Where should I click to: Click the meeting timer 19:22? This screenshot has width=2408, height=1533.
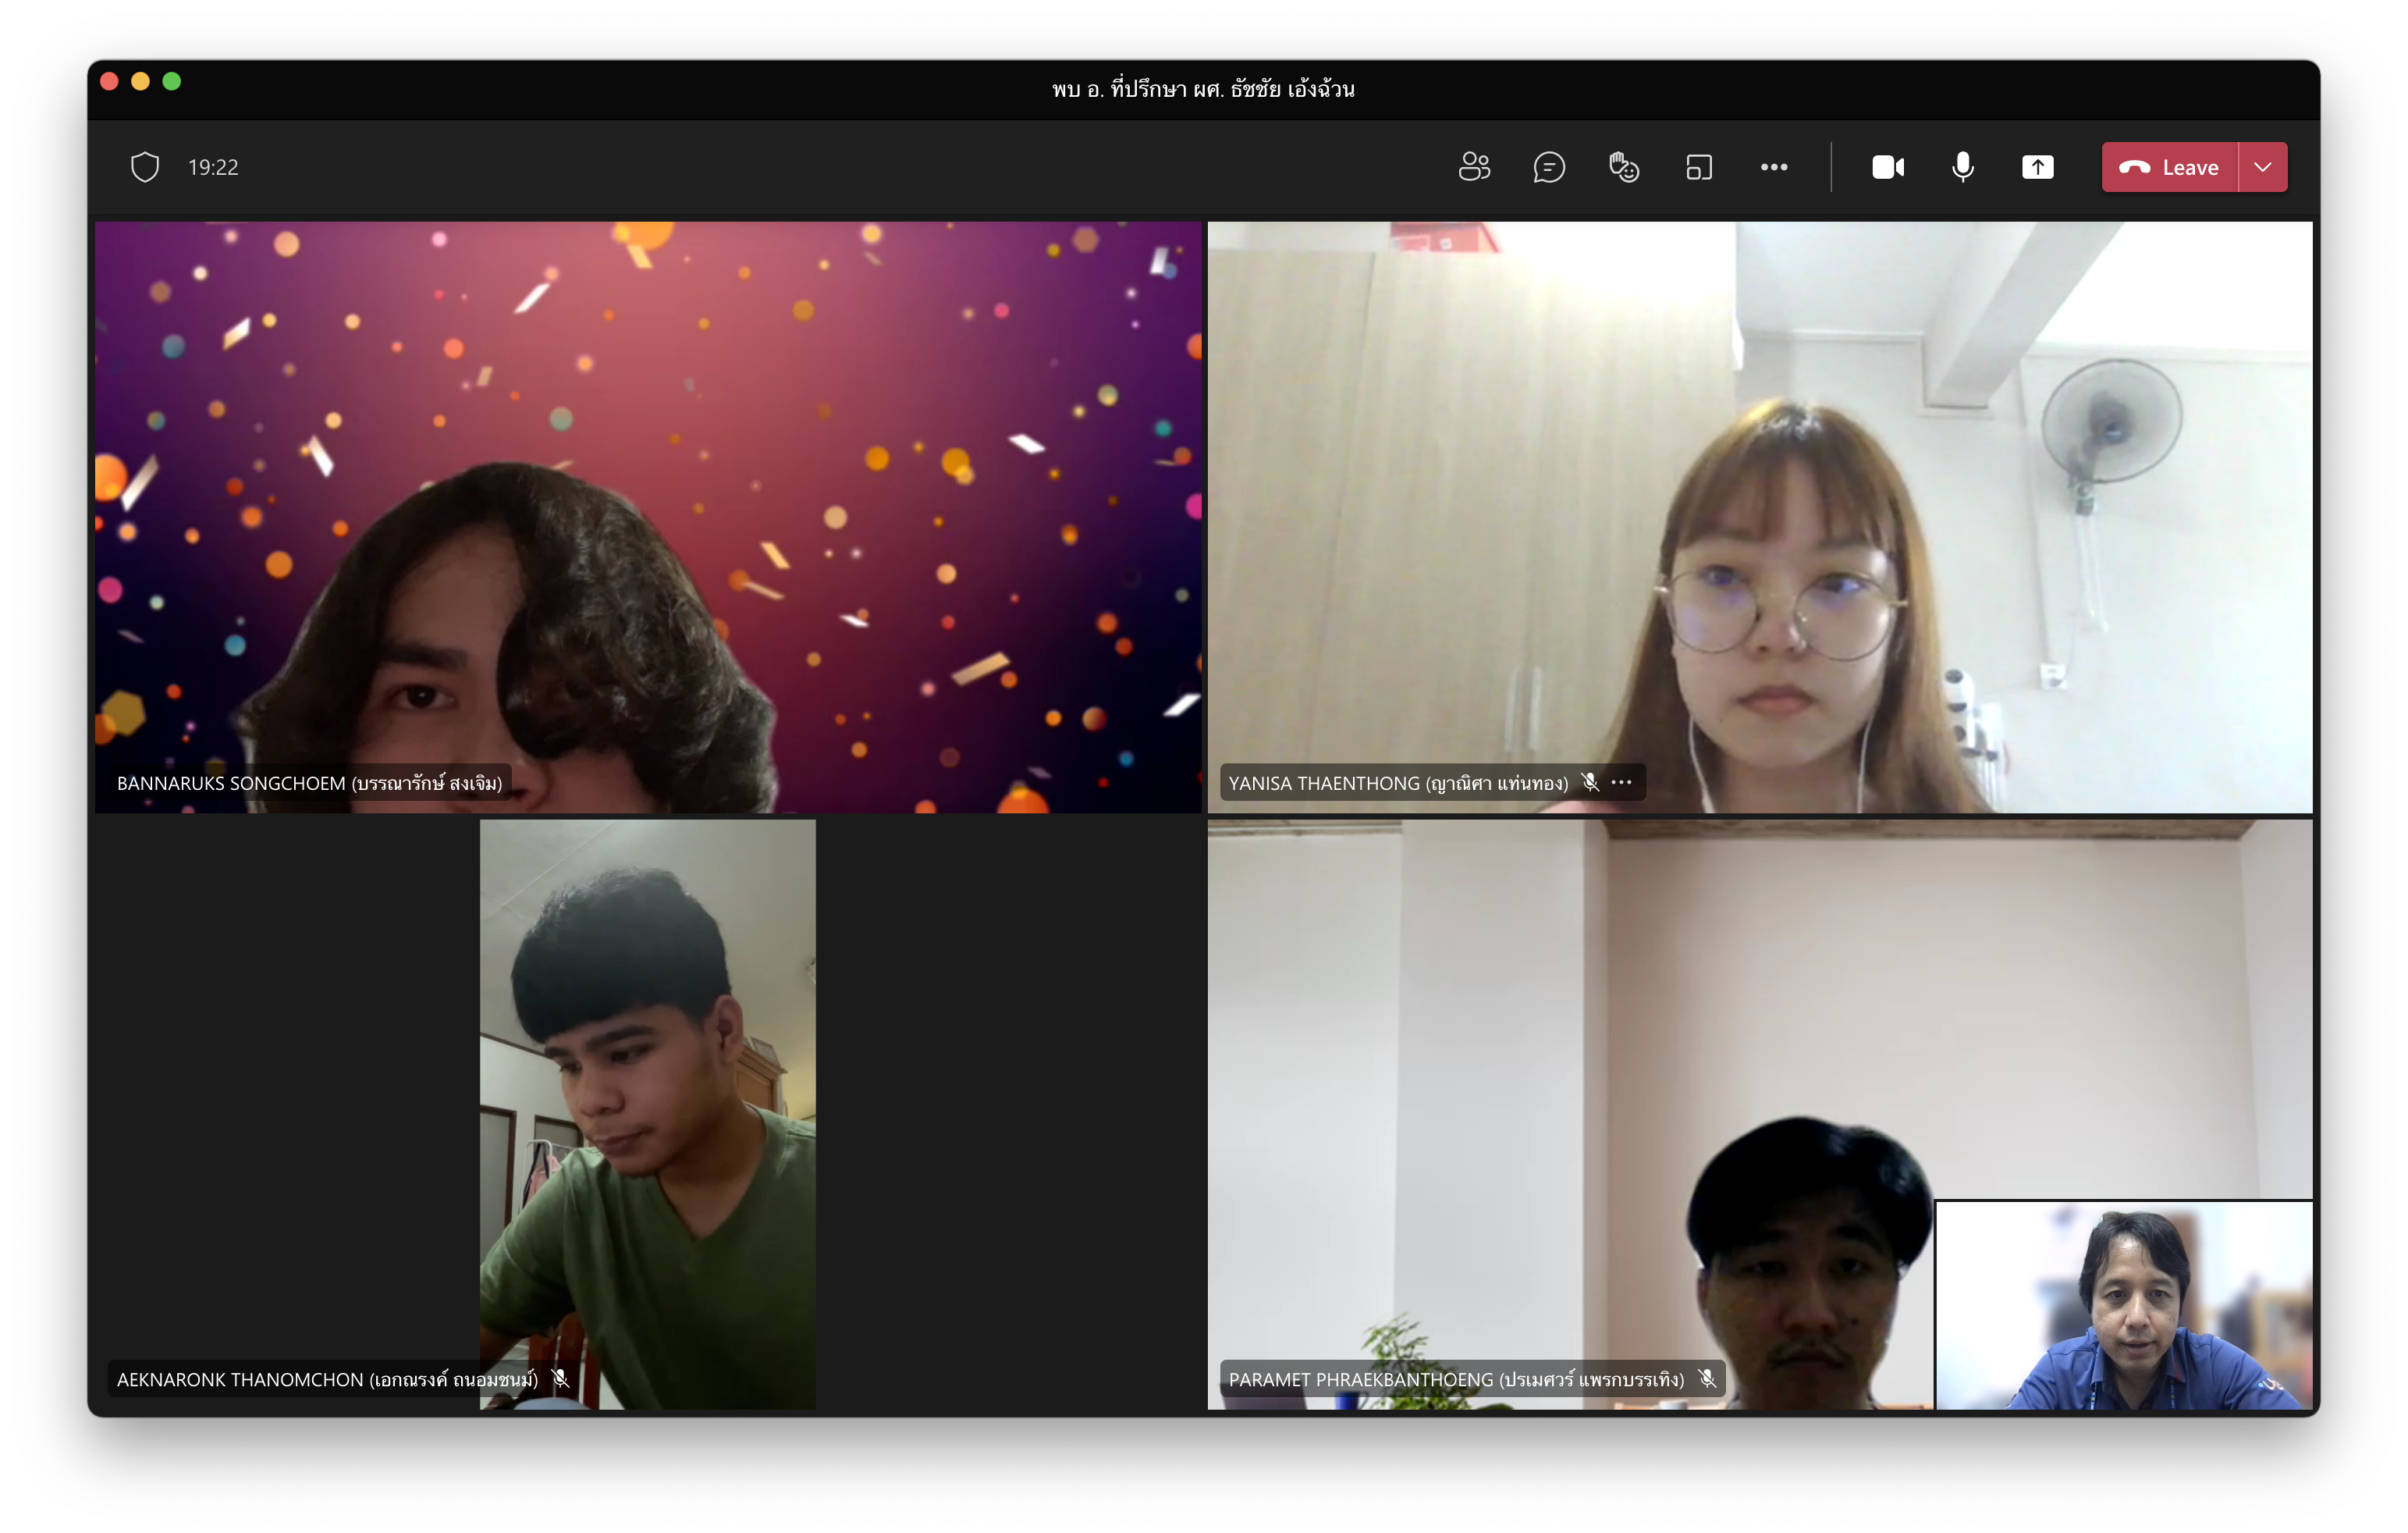[x=213, y=167]
